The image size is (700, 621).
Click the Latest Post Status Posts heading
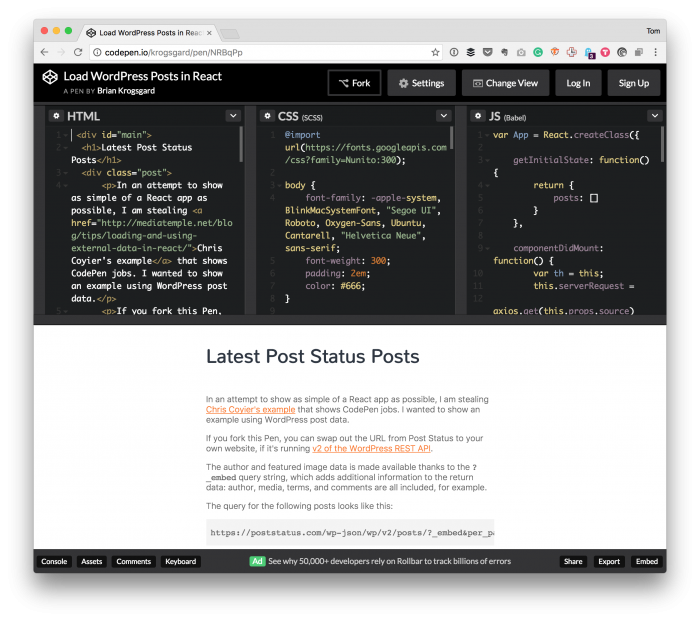tap(312, 356)
